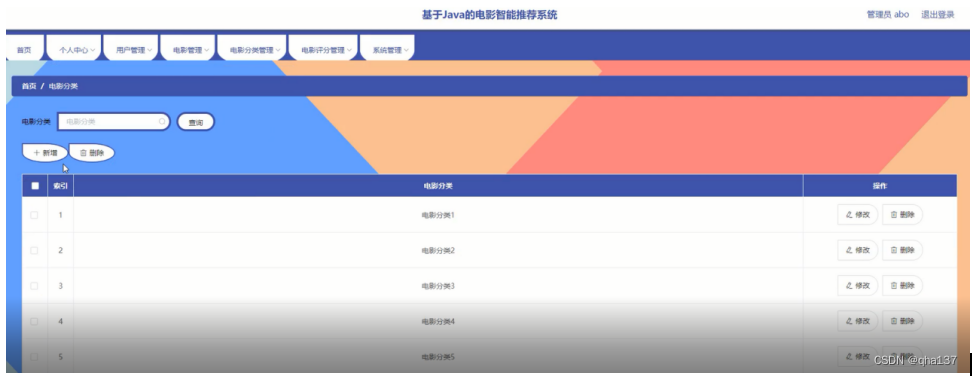Expand the chevron beside 用户管理
The image size is (973, 376).
click(149, 51)
